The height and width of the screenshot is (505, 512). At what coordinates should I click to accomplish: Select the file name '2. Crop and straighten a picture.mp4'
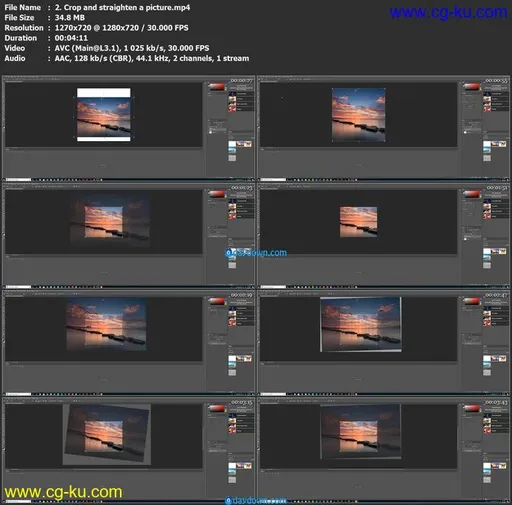pos(122,7)
